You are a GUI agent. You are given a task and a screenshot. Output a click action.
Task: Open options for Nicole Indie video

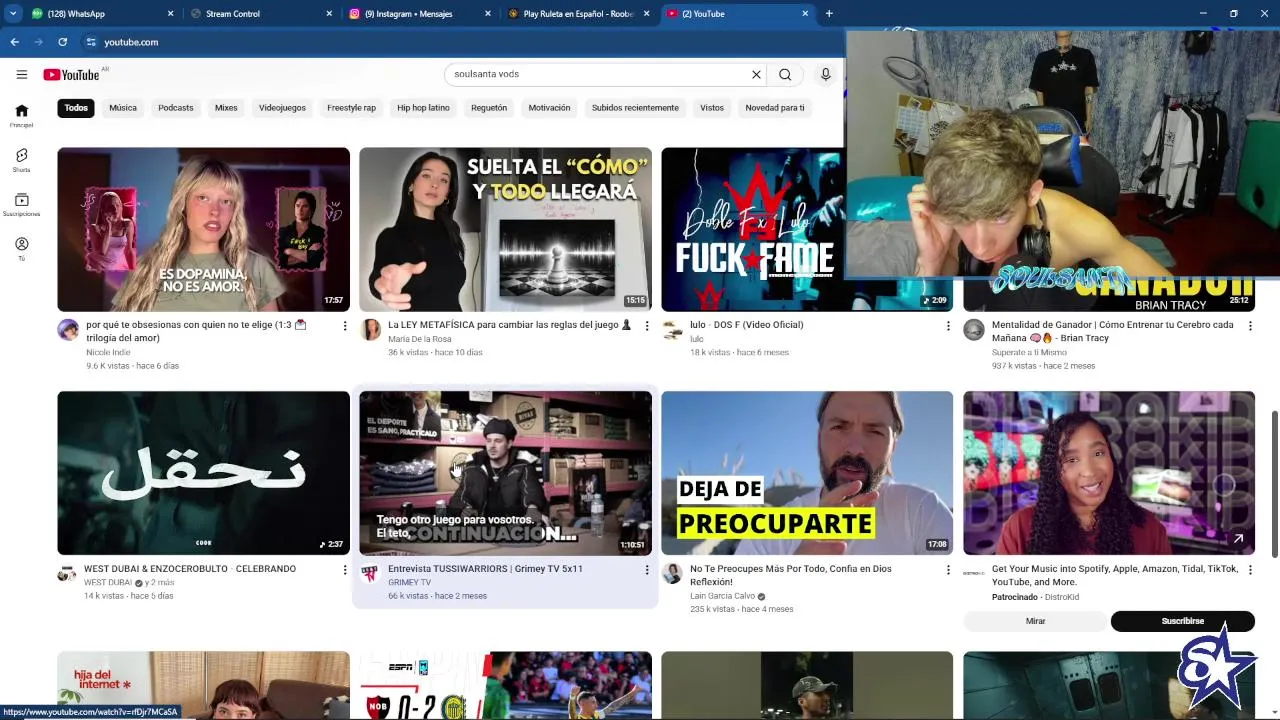(x=345, y=326)
